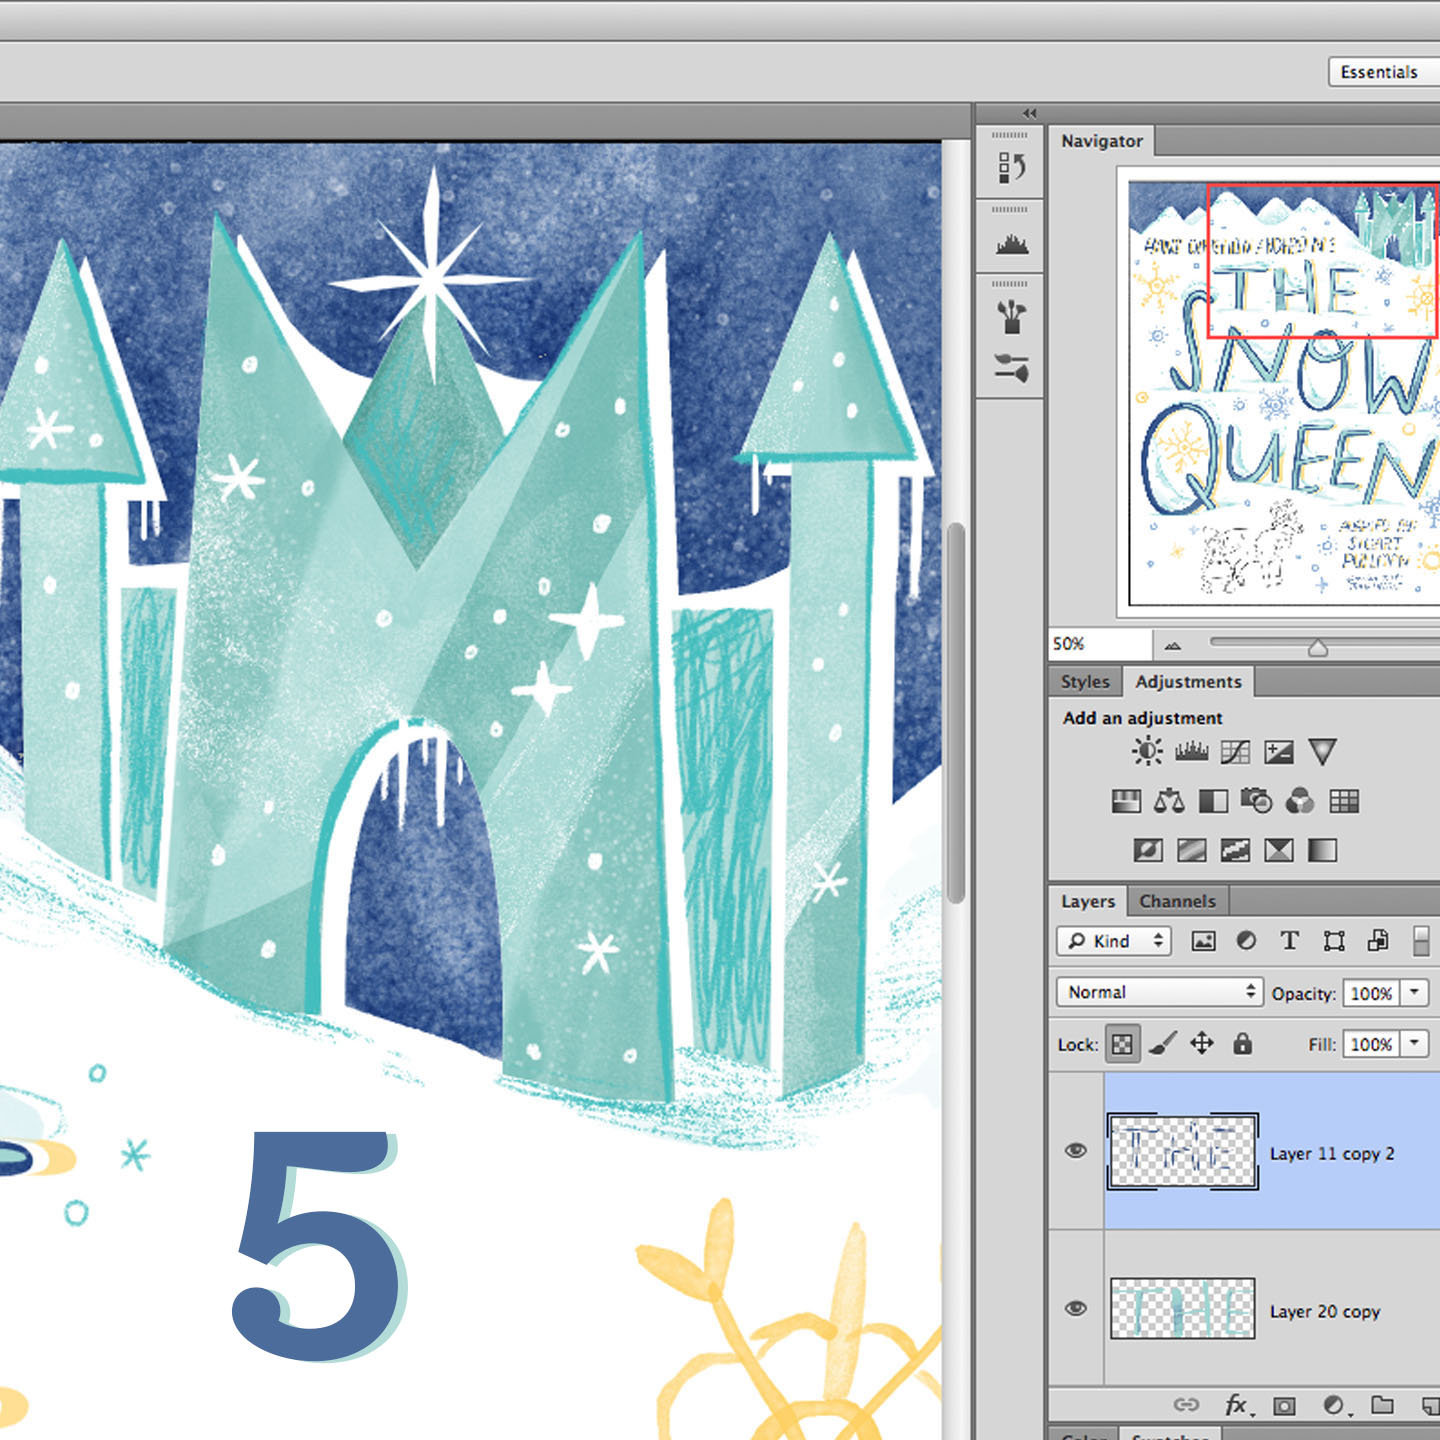Add a Levels adjustment
The height and width of the screenshot is (1440, 1440).
(1191, 751)
